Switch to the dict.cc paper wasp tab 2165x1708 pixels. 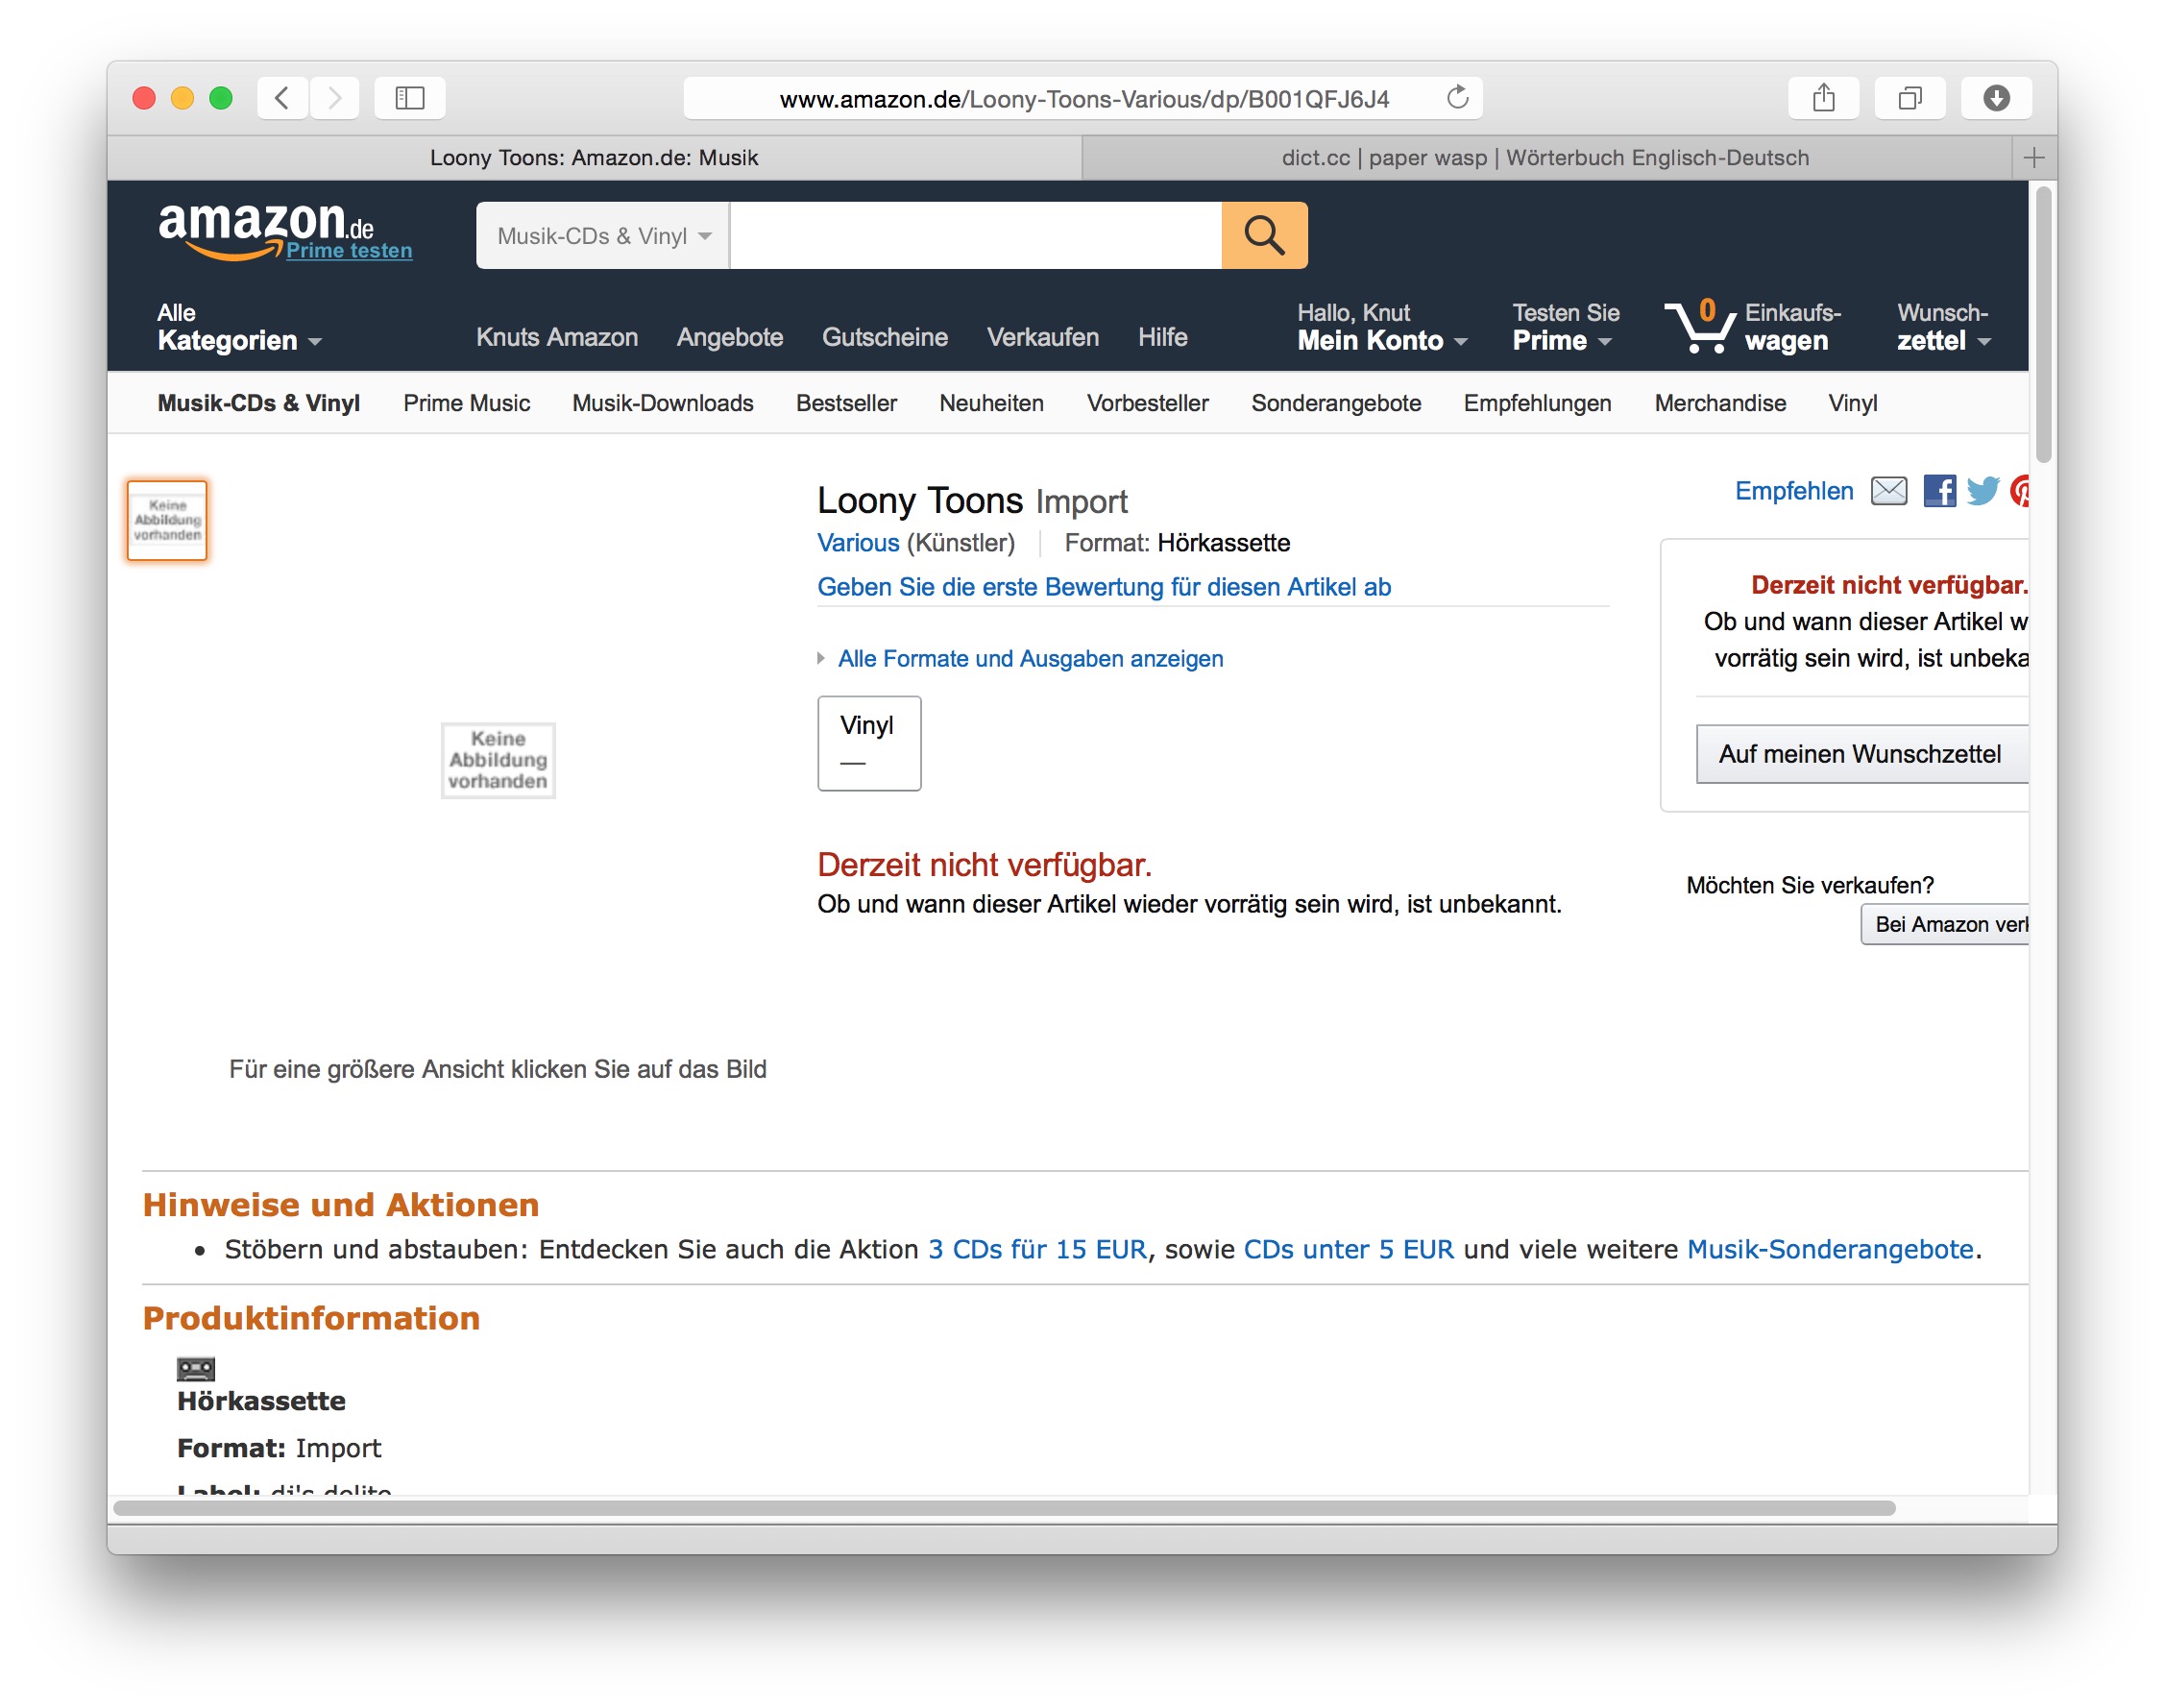point(1544,158)
